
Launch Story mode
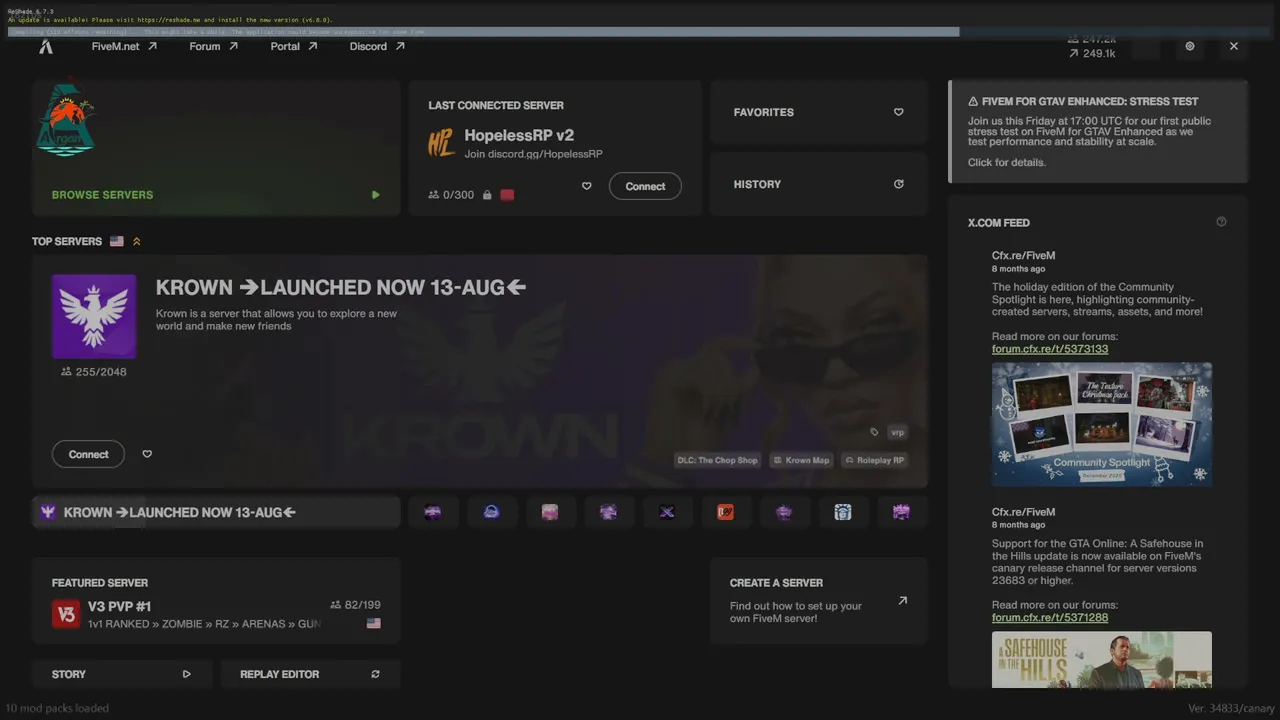click(122, 674)
